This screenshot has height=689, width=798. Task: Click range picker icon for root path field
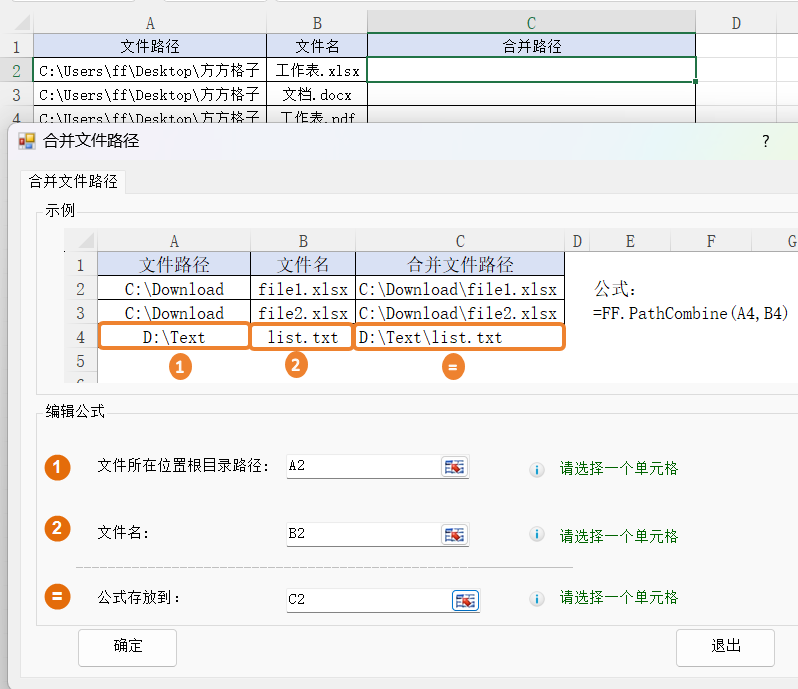click(455, 467)
